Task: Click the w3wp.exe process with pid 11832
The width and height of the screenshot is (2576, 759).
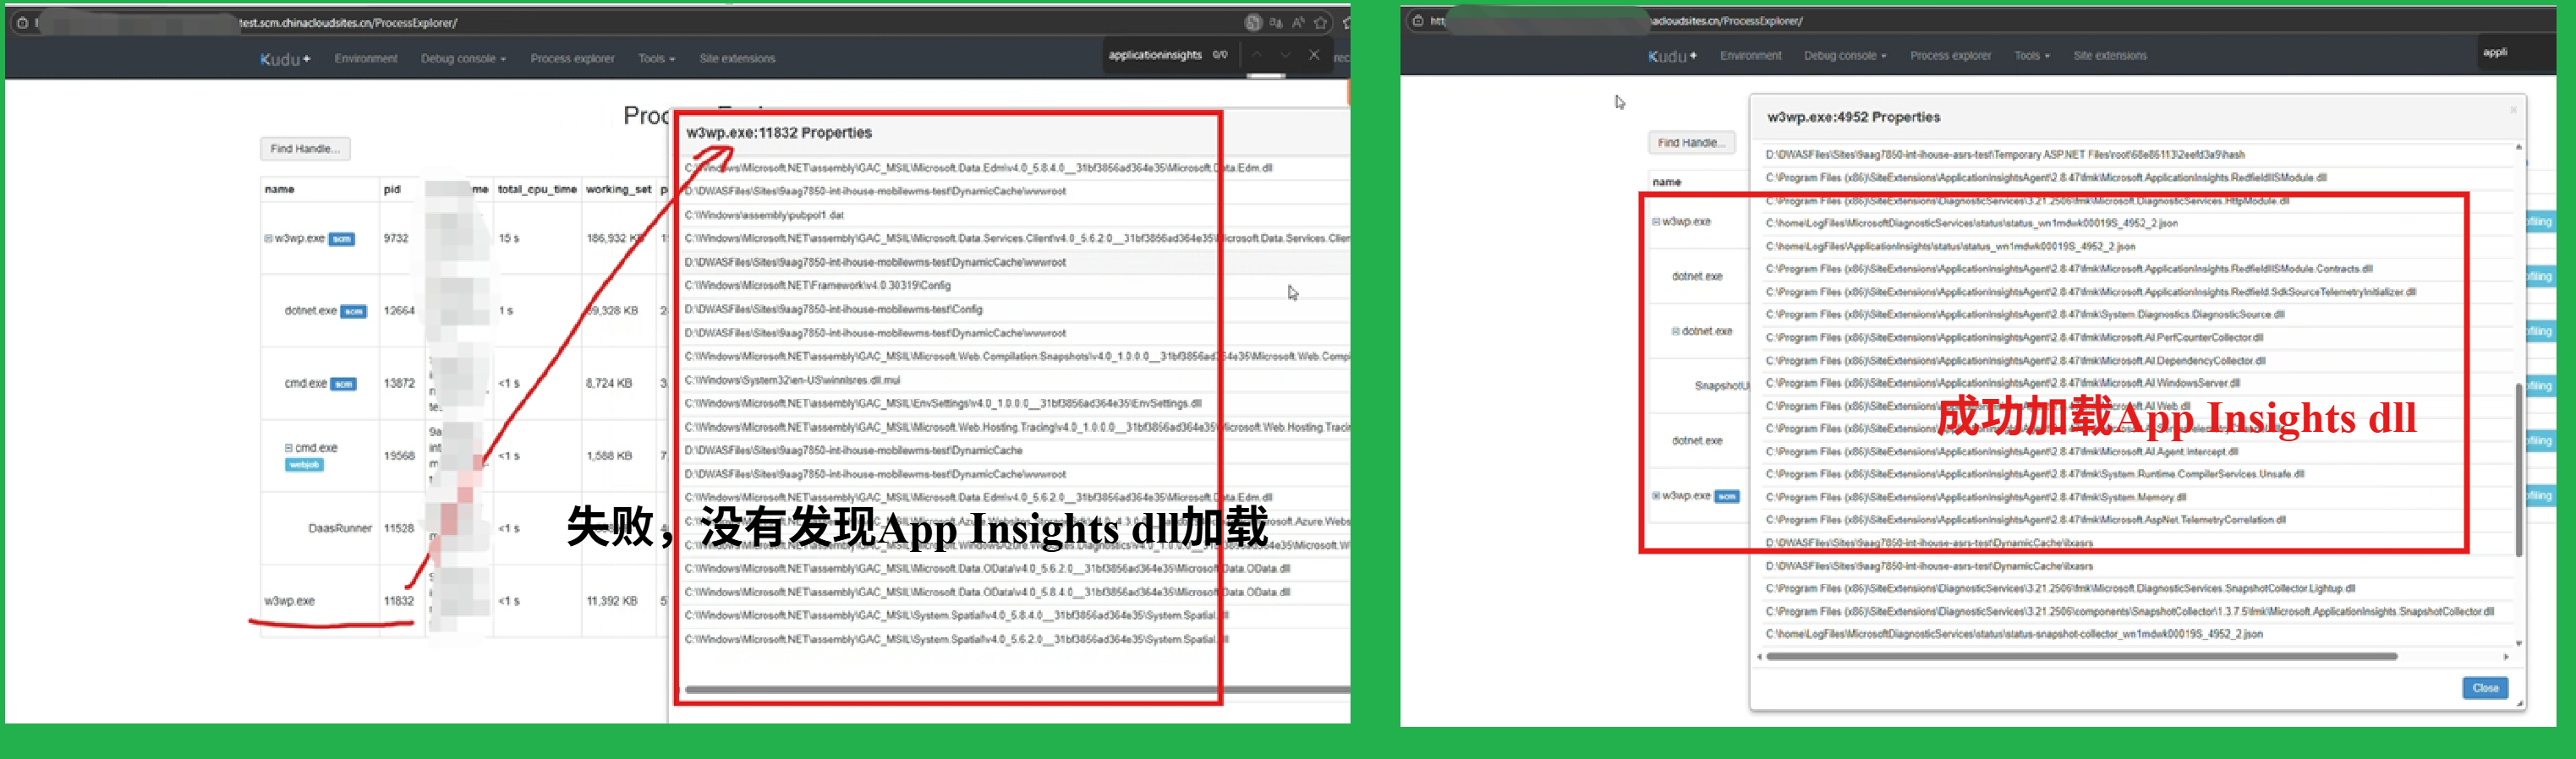Action: (289, 601)
